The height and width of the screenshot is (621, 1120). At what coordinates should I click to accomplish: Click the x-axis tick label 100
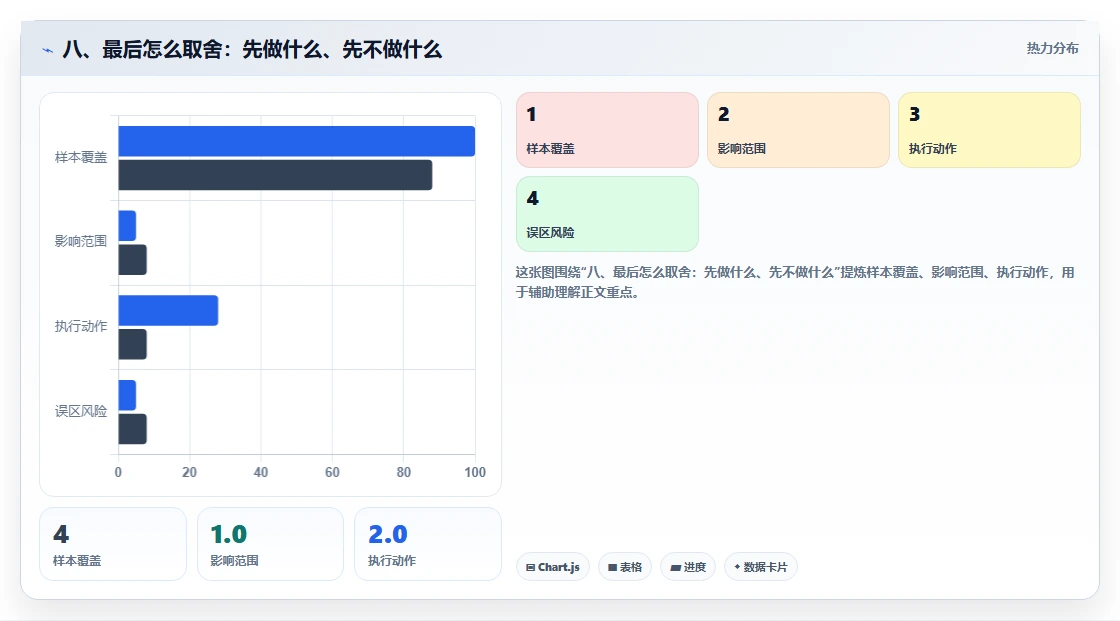click(x=475, y=472)
